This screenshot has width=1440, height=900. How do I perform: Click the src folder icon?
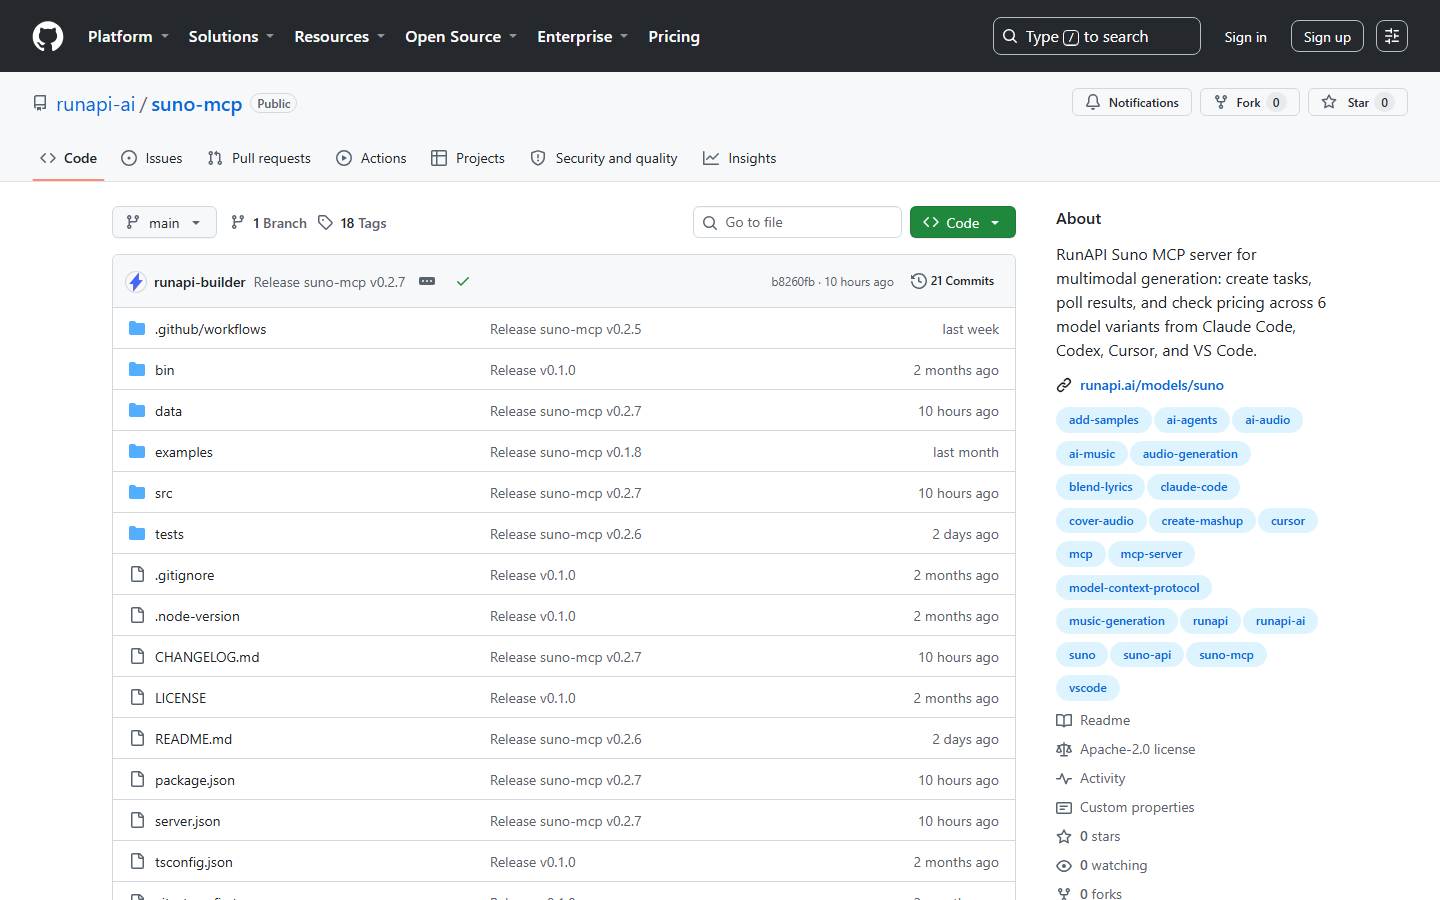(x=137, y=492)
